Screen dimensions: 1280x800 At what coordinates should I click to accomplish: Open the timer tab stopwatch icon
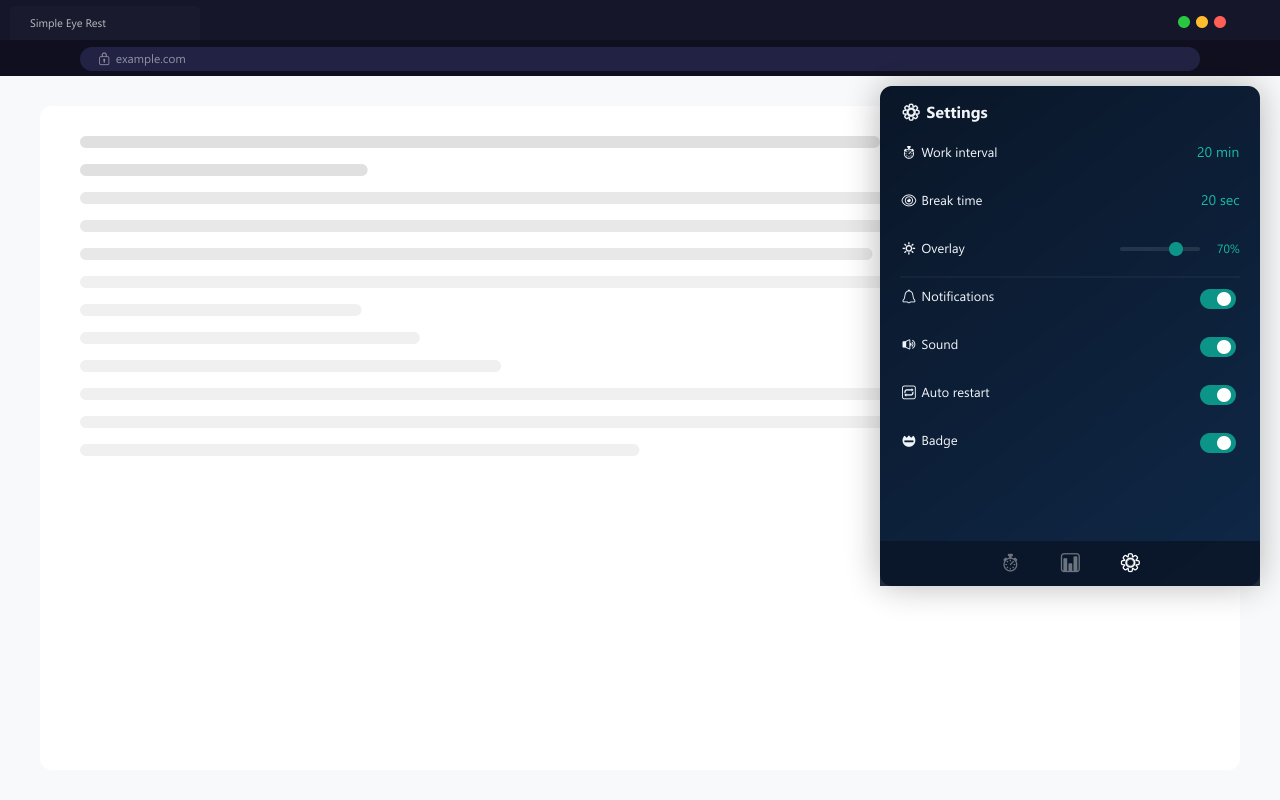pyautogui.click(x=1010, y=563)
